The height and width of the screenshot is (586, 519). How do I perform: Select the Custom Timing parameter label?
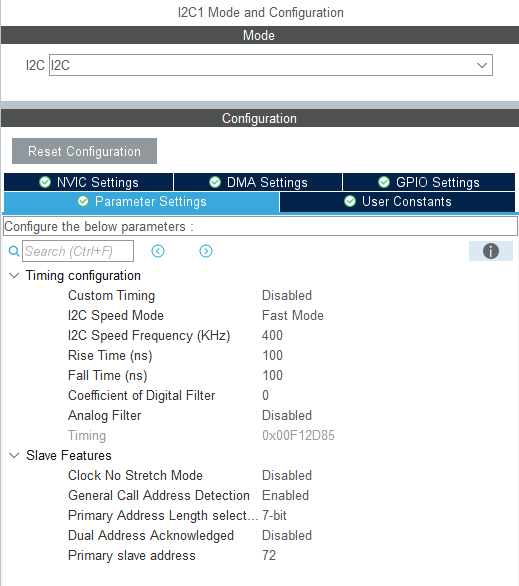(111, 296)
